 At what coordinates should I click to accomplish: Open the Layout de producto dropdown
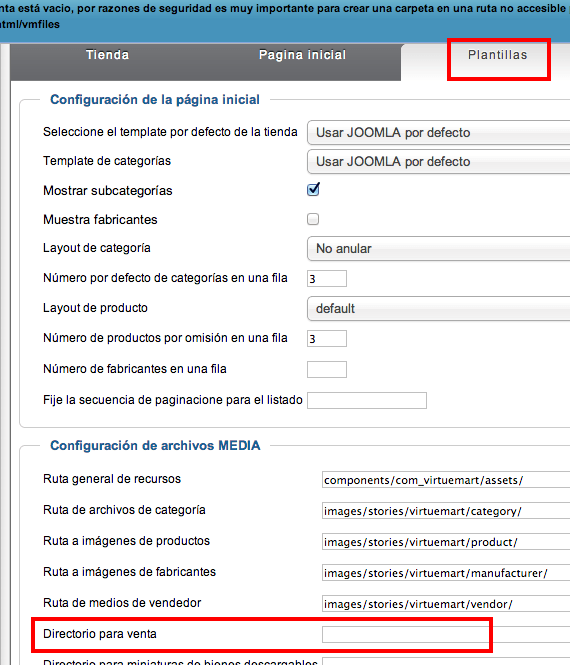(x=439, y=308)
